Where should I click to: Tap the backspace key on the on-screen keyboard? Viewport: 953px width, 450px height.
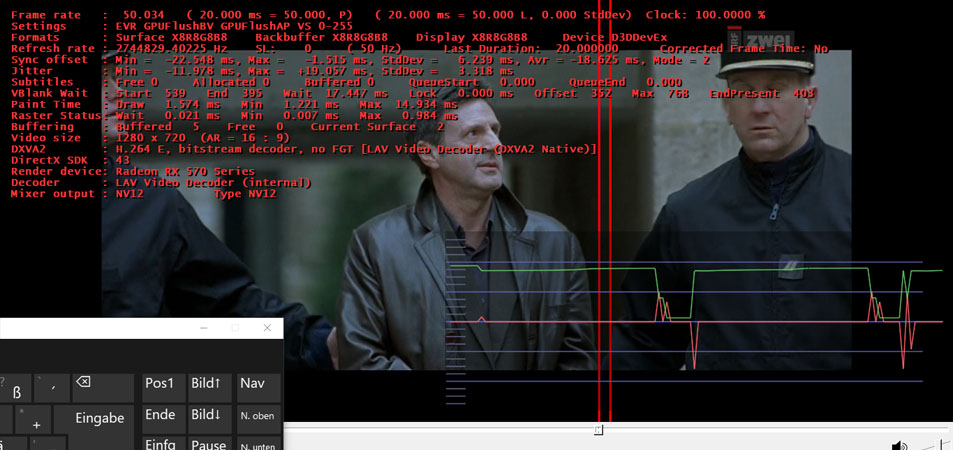point(103,388)
